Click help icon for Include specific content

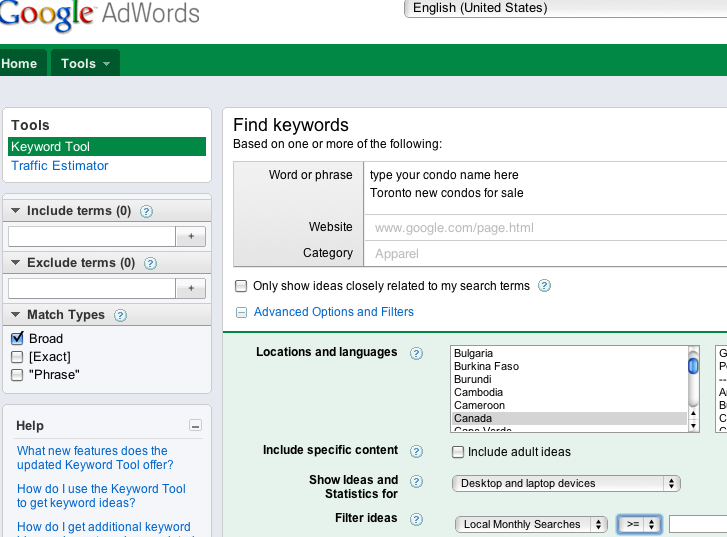point(416,451)
